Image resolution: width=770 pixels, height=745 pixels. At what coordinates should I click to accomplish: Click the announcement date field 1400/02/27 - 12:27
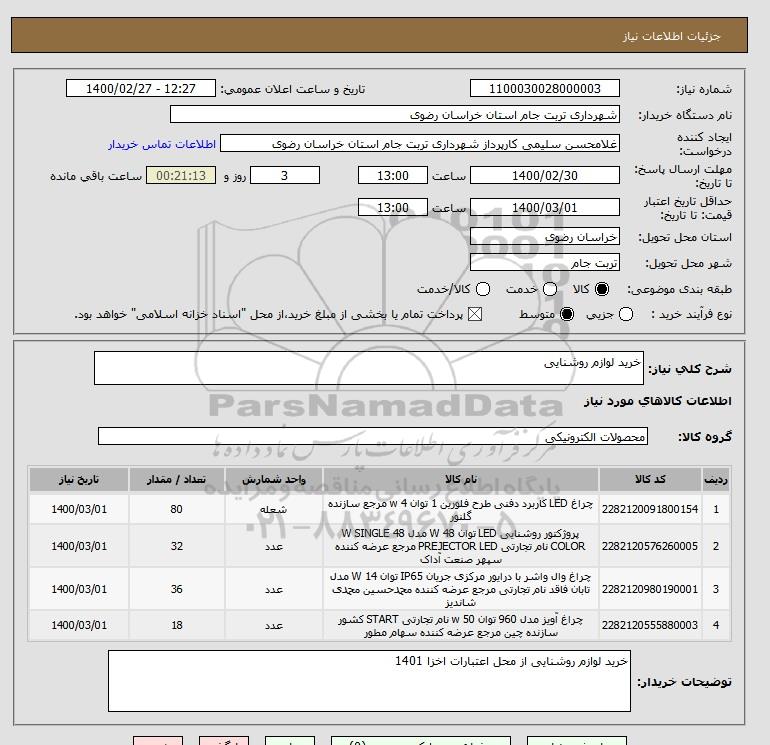pos(141,89)
